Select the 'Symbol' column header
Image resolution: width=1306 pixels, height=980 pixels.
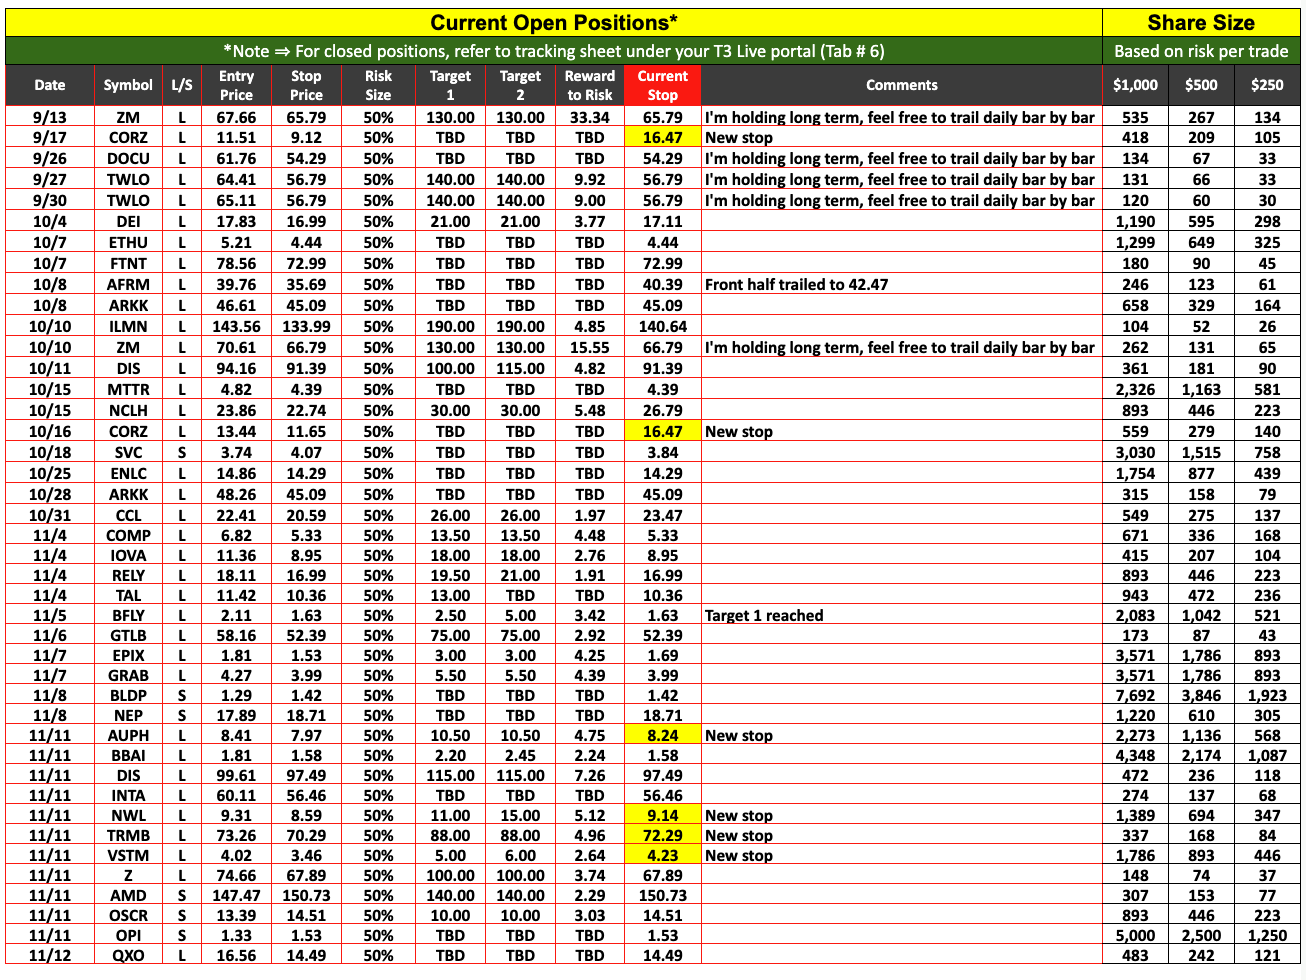click(128, 86)
